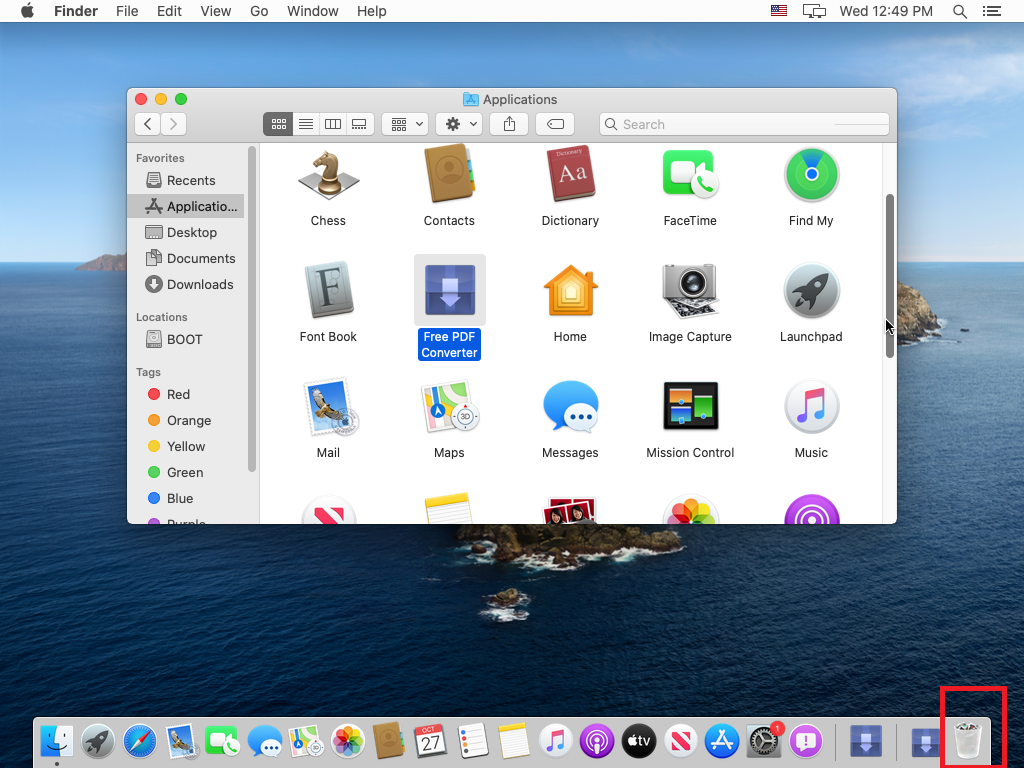Switch Finder to list view
Viewport: 1024px width, 768px height.
(x=306, y=124)
